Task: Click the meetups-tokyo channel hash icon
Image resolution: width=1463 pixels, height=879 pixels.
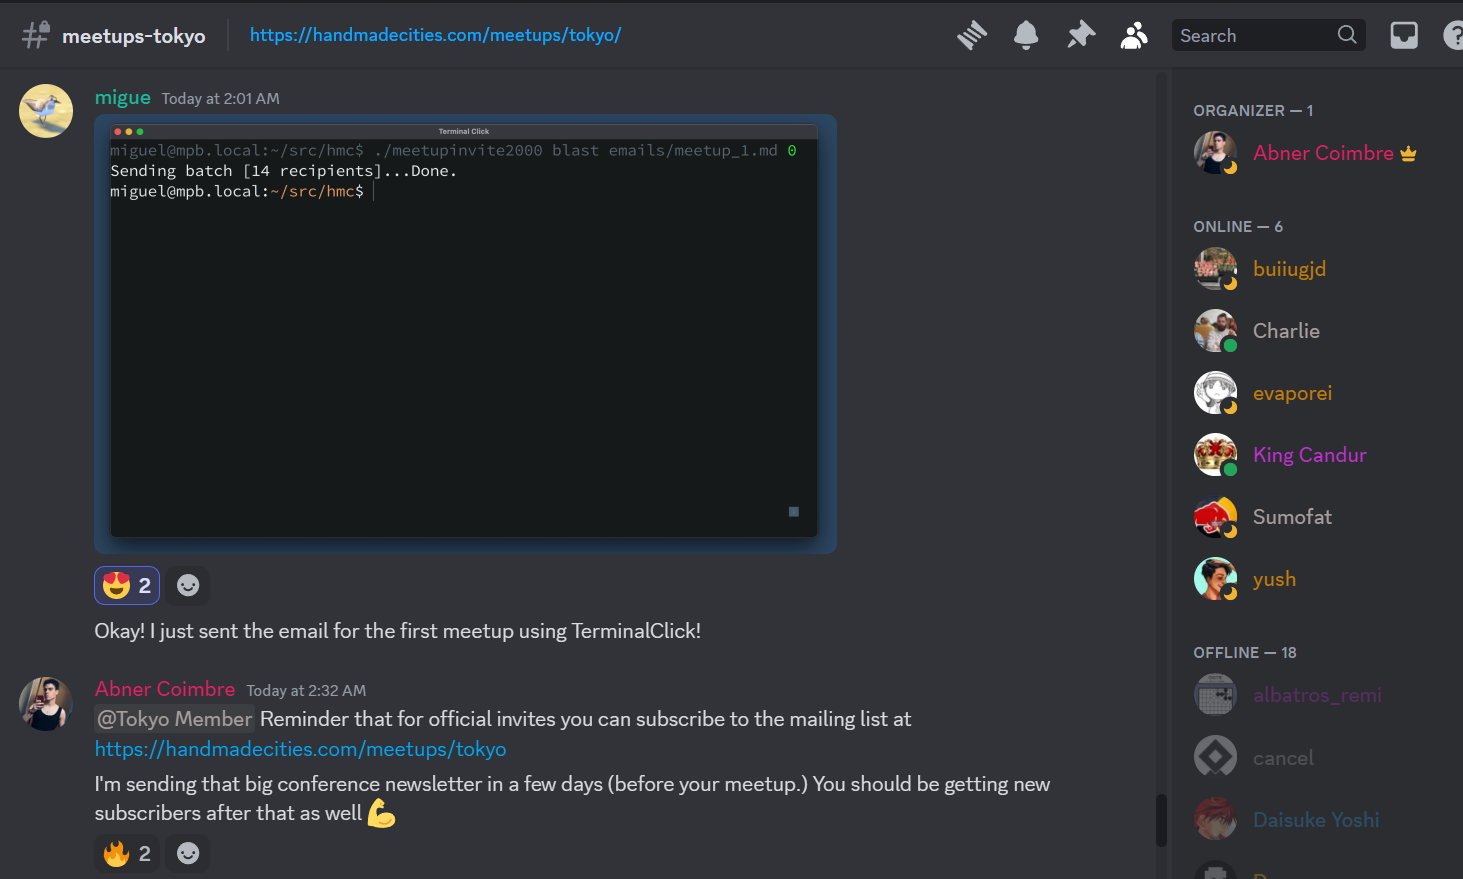Action: [x=35, y=36]
